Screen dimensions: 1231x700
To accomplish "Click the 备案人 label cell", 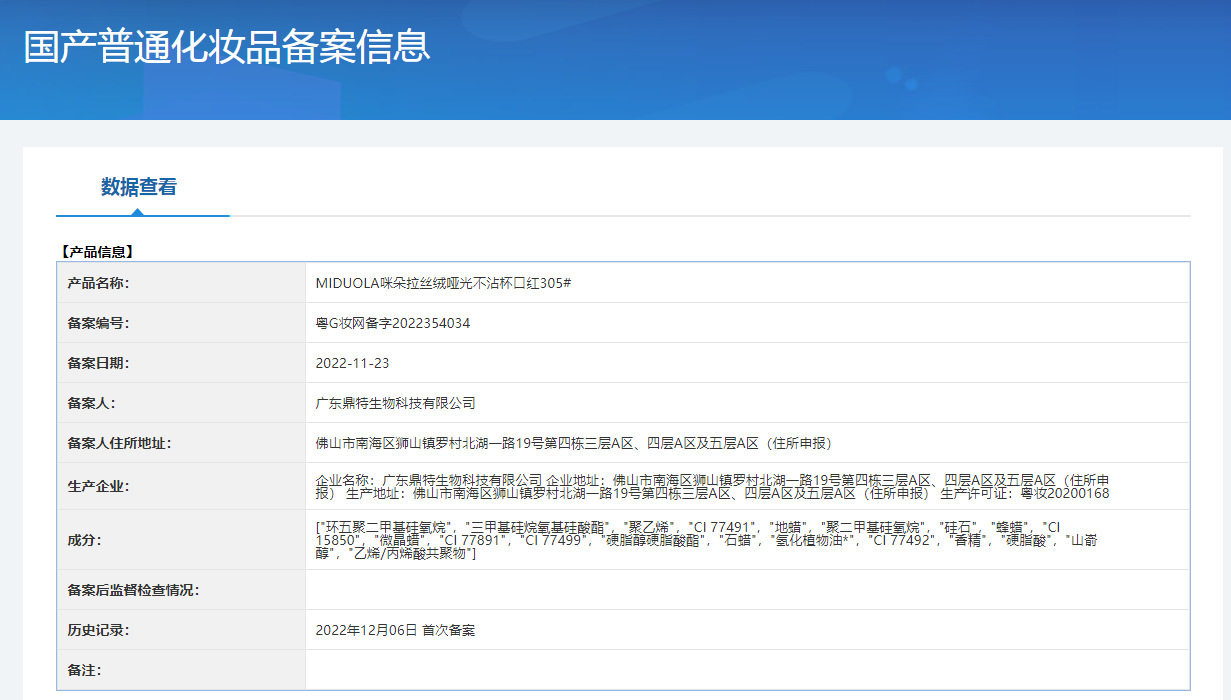I will 181,403.
